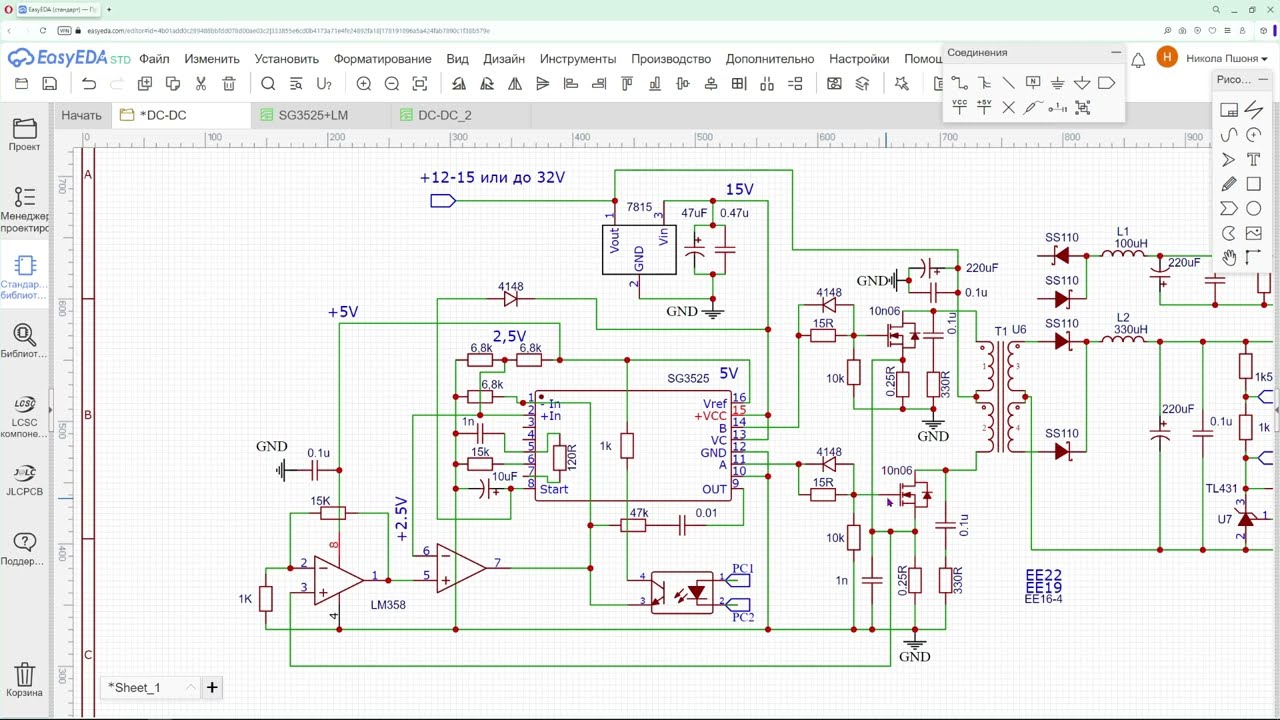Select the Group/Ungroup symbol tool
The image size is (1280, 720).
coord(1082,107)
